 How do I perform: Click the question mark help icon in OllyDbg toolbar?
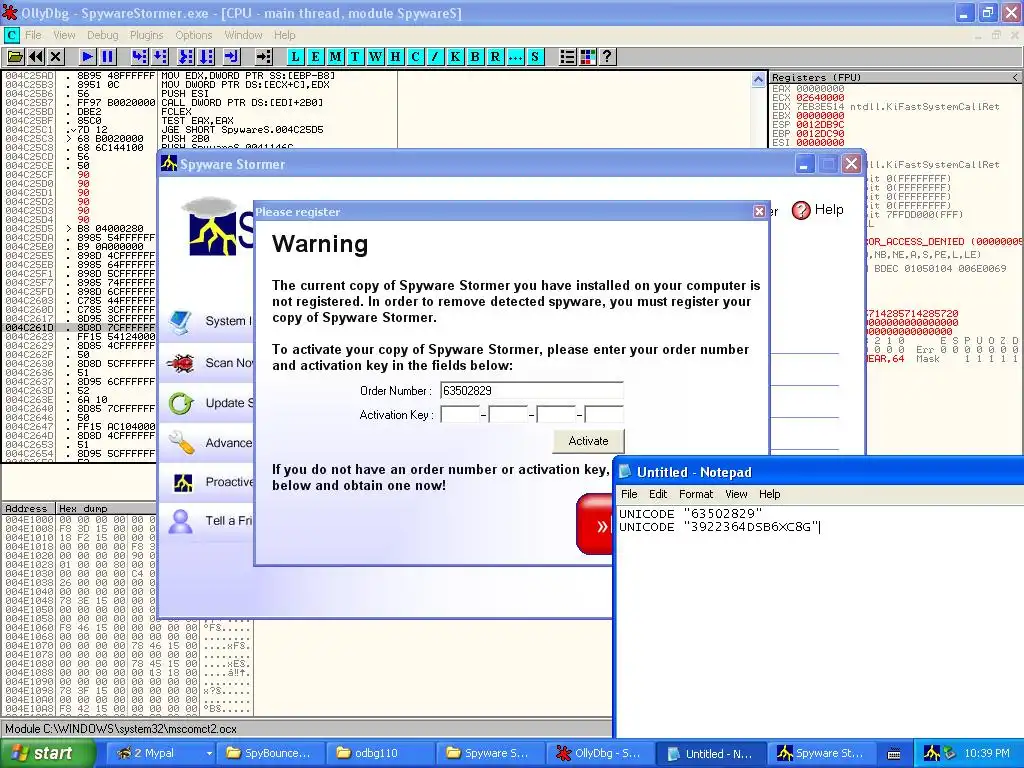coord(607,57)
